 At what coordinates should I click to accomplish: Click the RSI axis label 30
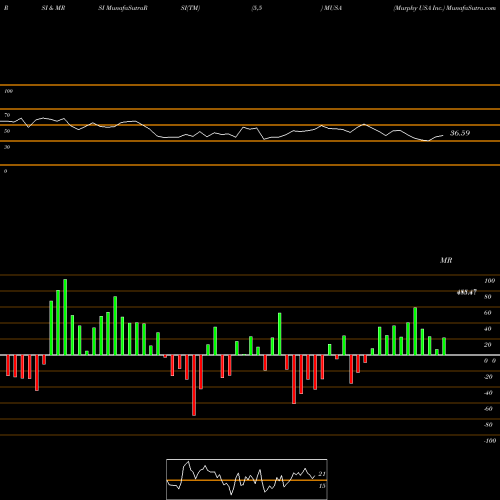coord(7,147)
